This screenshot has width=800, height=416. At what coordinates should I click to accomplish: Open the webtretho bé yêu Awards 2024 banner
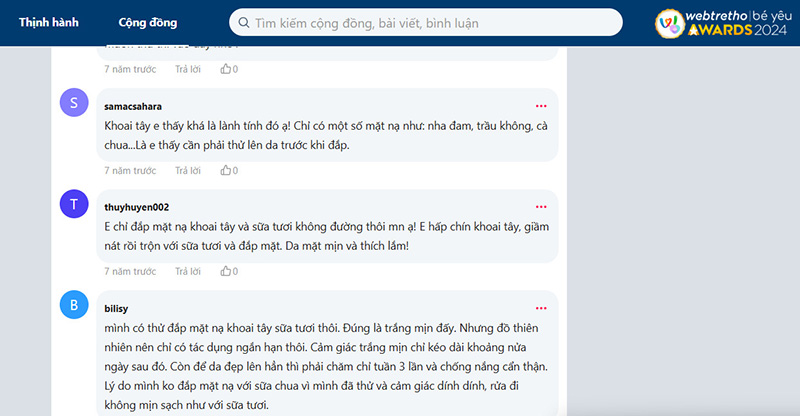(x=723, y=23)
